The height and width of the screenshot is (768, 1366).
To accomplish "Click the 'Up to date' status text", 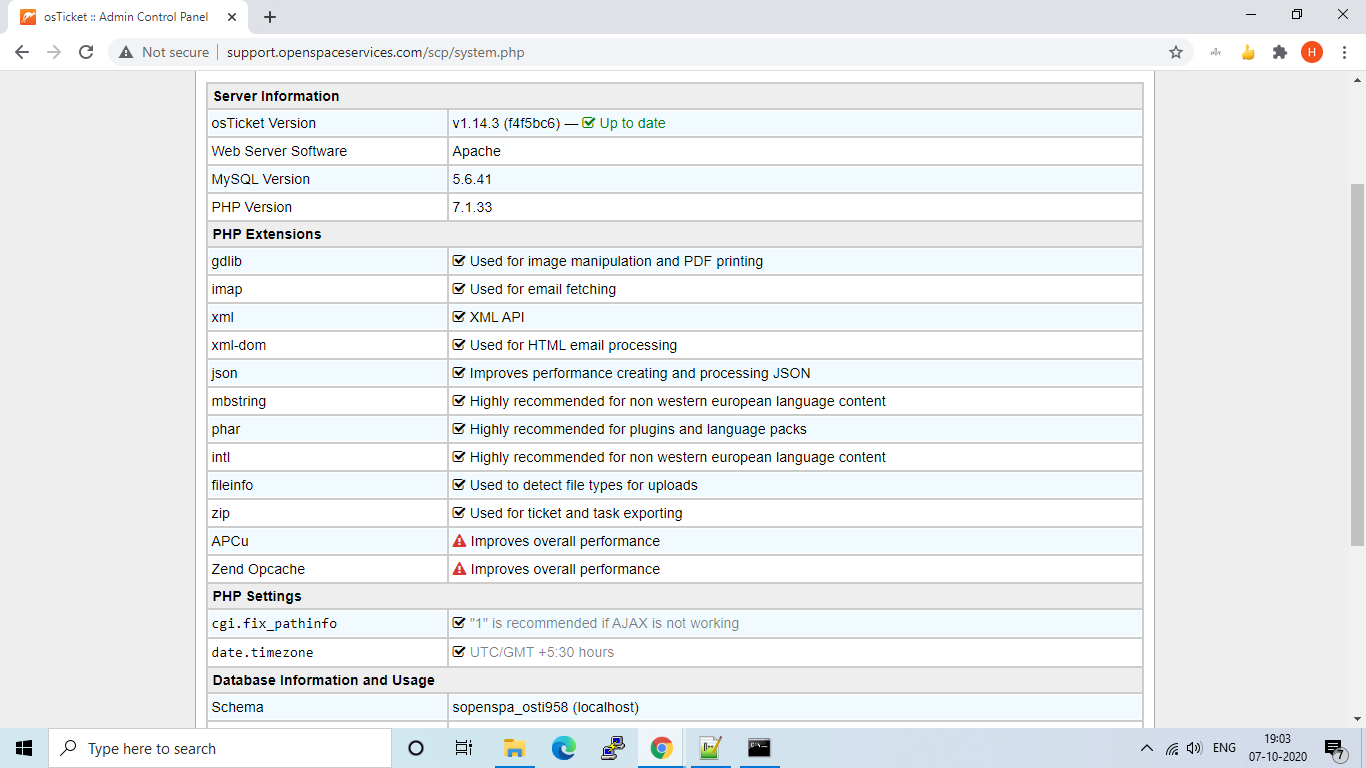I will click(632, 123).
